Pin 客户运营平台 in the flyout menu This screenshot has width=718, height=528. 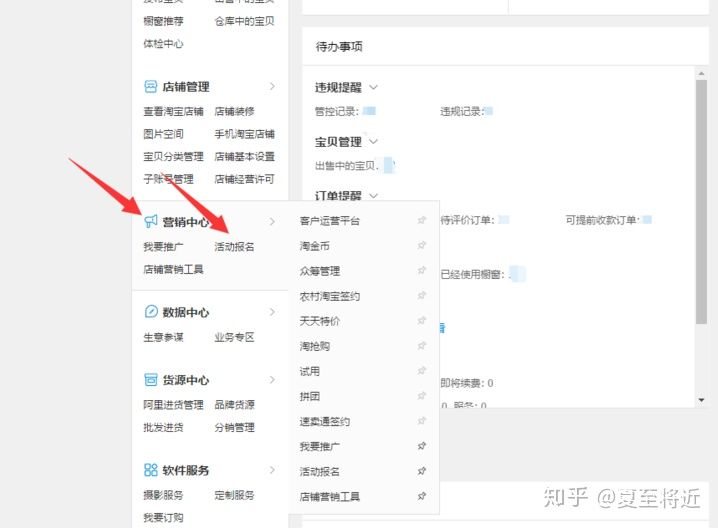click(x=422, y=220)
